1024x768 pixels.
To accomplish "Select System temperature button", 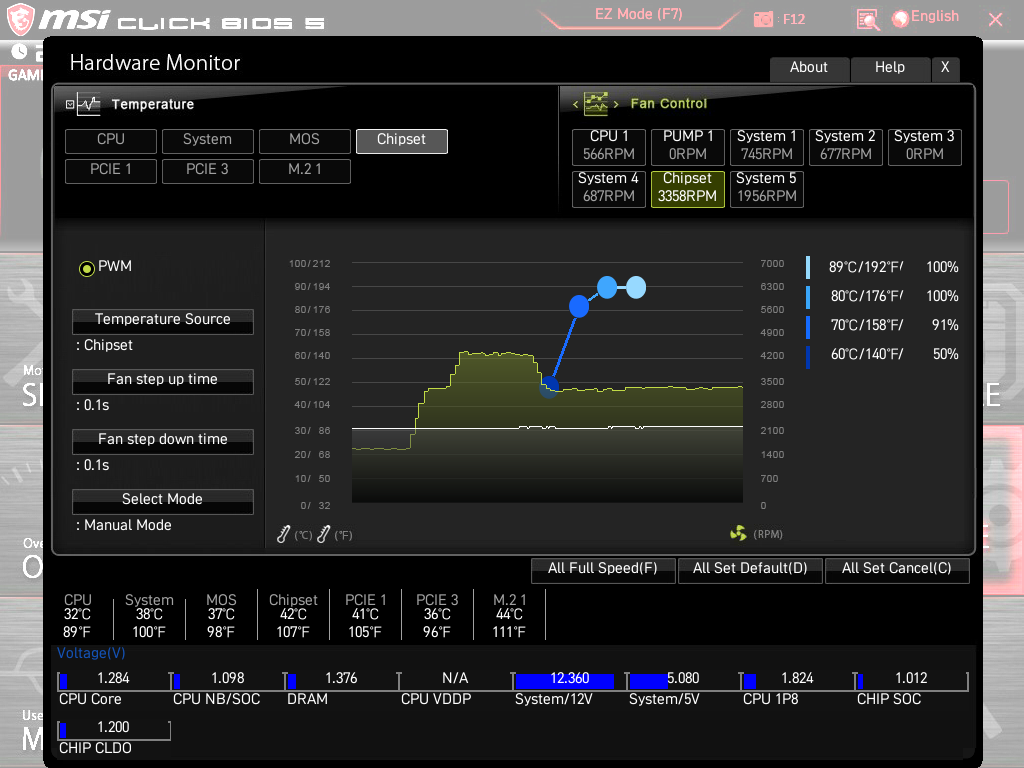I will pyautogui.click(x=208, y=140).
